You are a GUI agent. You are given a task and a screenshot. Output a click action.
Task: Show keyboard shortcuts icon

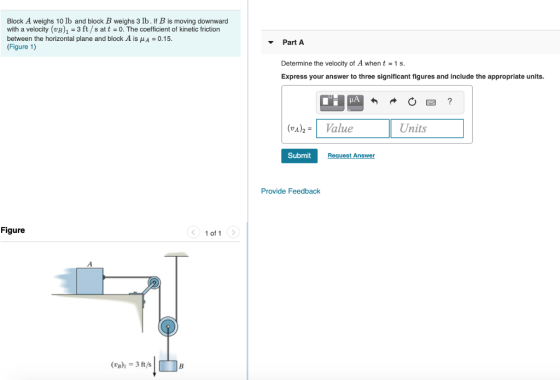(431, 102)
